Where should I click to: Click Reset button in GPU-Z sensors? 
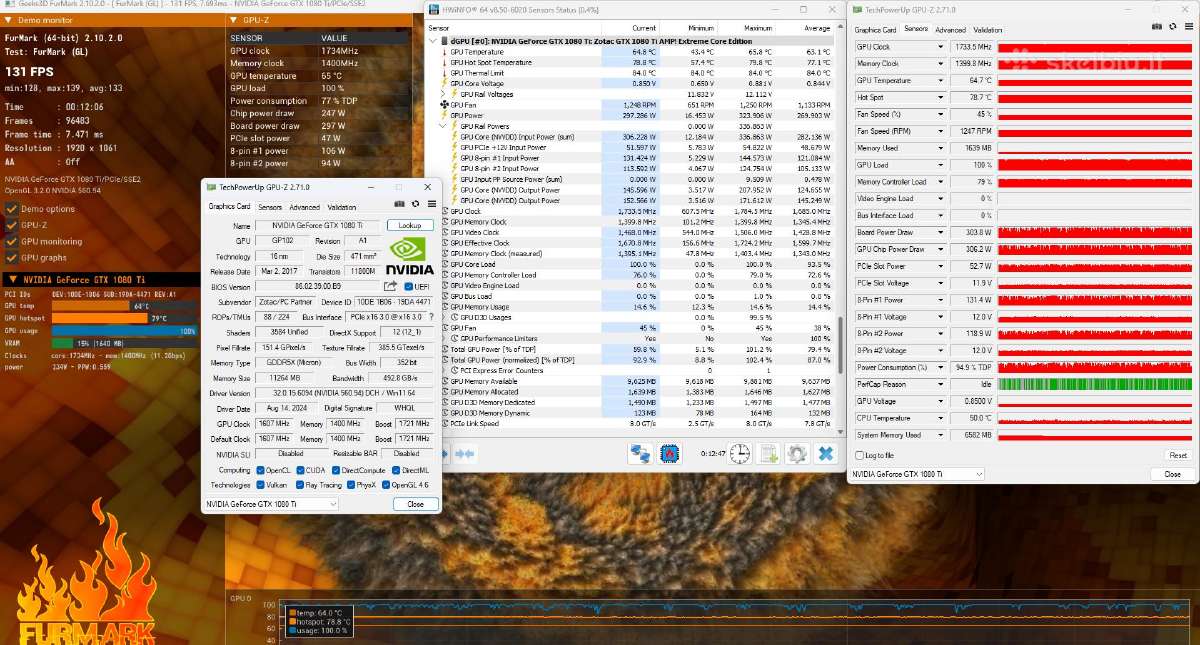[1179, 455]
